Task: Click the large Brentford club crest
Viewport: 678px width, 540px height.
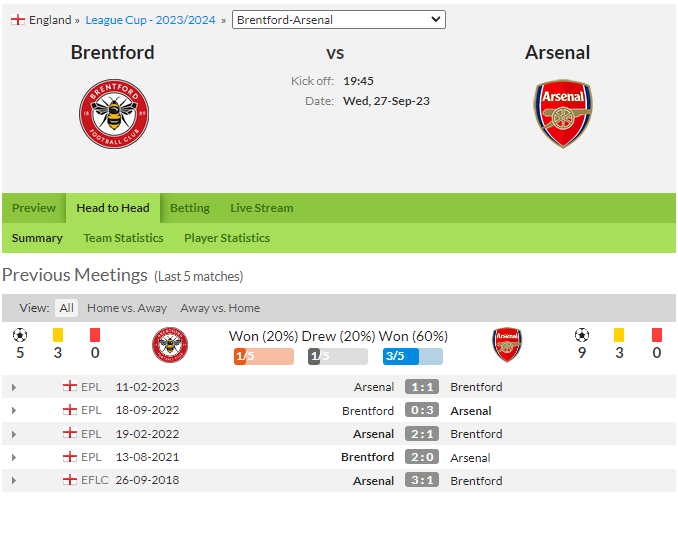Action: 114,114
